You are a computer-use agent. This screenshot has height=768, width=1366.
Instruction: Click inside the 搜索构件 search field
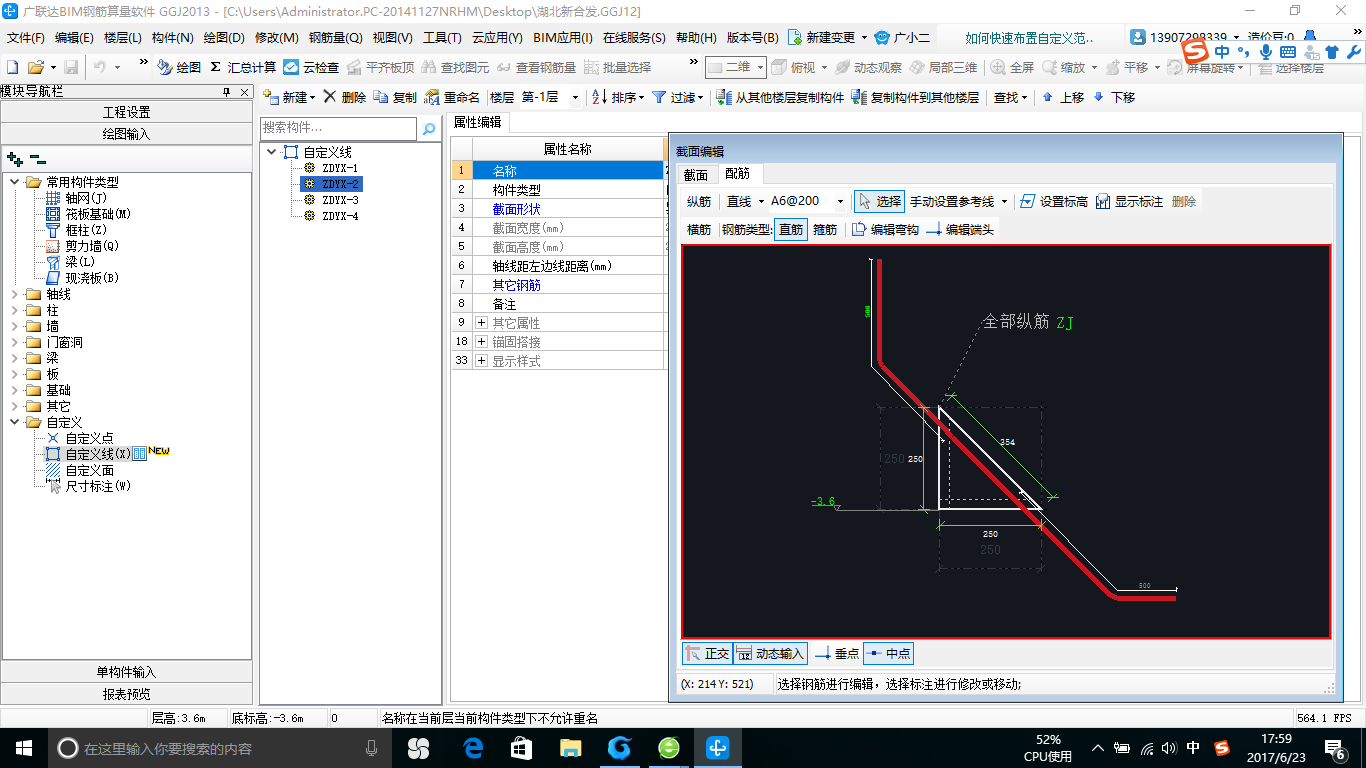coord(340,129)
